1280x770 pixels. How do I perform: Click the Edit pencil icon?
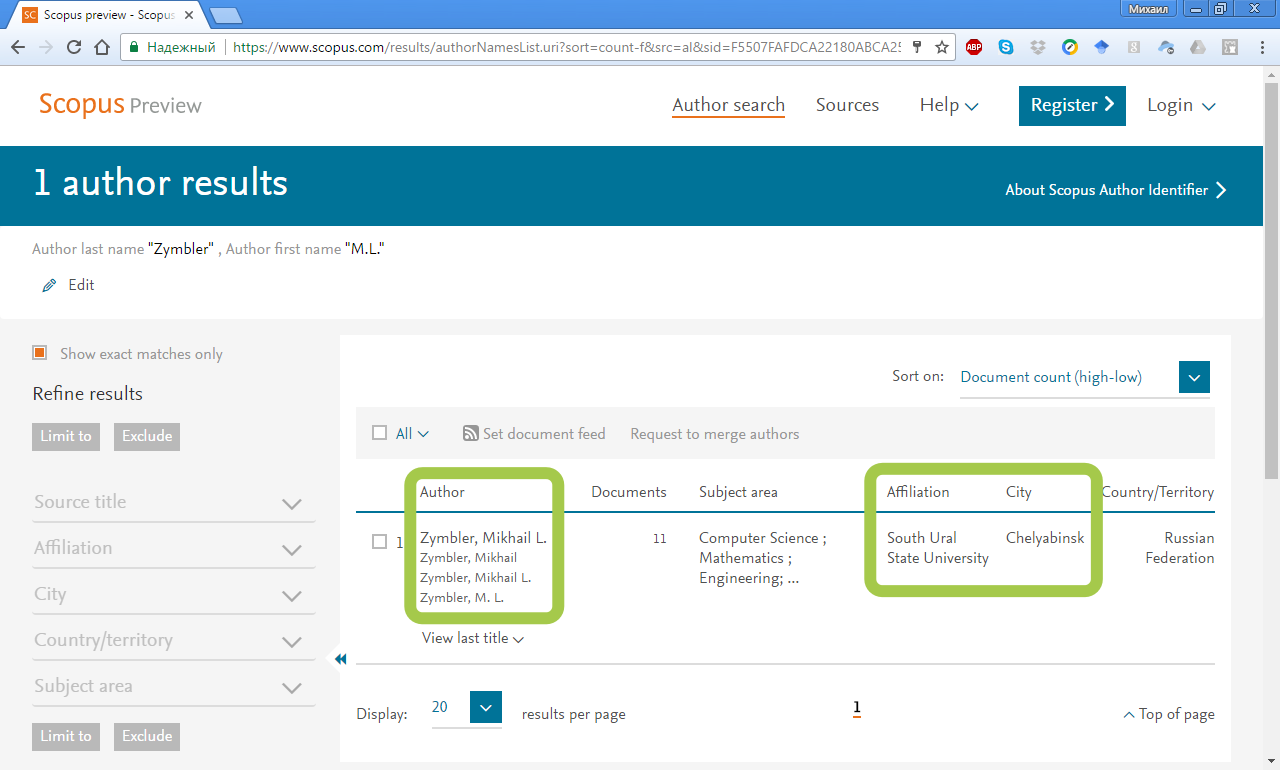49,286
